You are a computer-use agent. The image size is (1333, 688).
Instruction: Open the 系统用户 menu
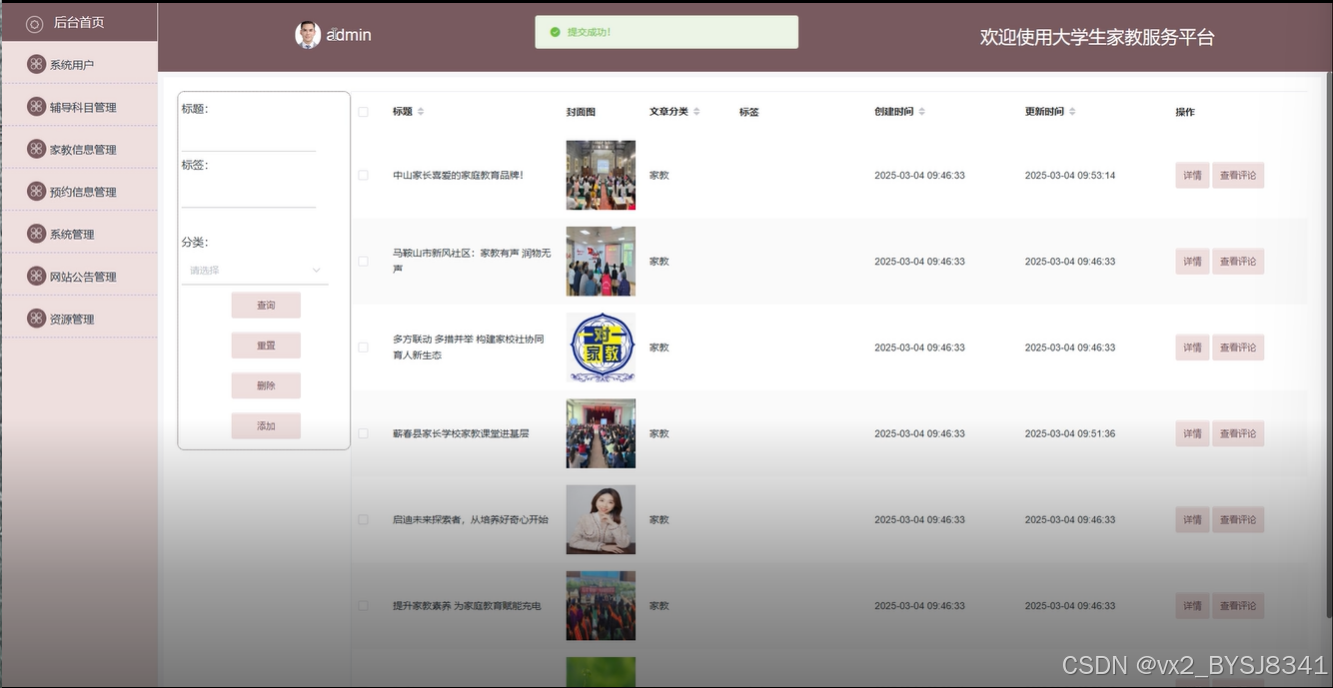79,64
